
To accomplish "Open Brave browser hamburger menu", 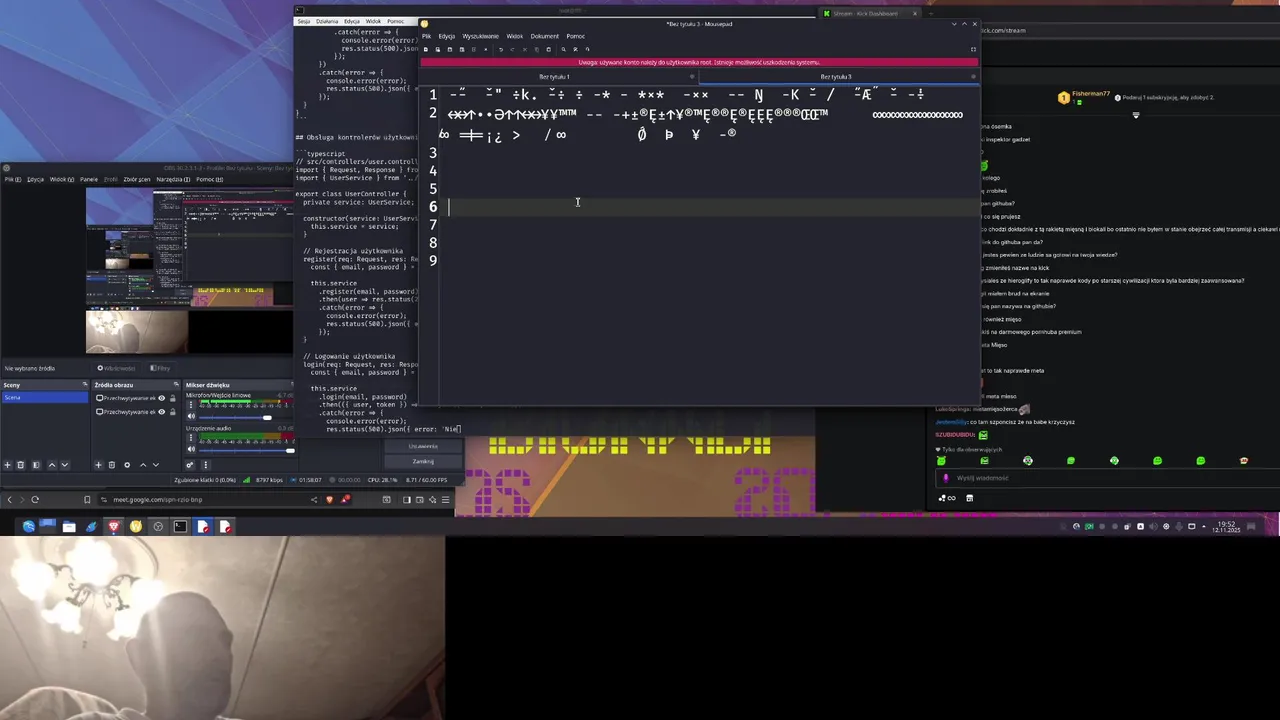I will (x=446, y=500).
